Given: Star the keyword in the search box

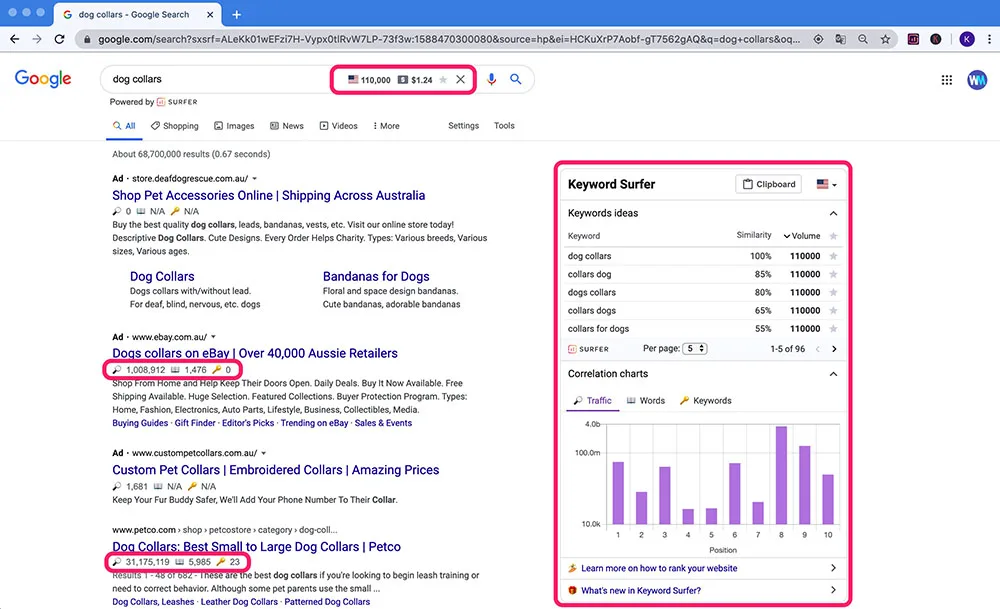Looking at the screenshot, I should click(443, 80).
